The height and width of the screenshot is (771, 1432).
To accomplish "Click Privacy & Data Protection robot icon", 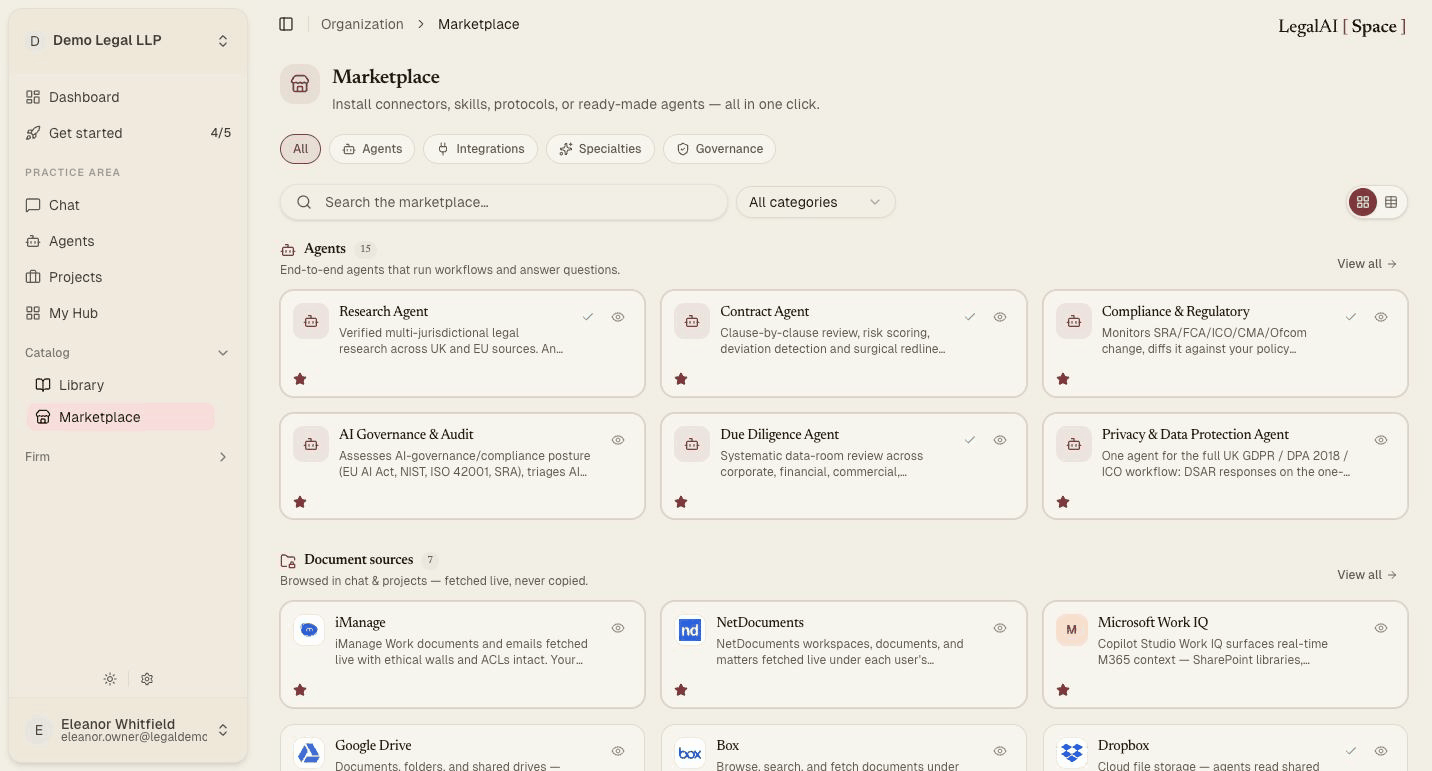I will coord(1074,445).
